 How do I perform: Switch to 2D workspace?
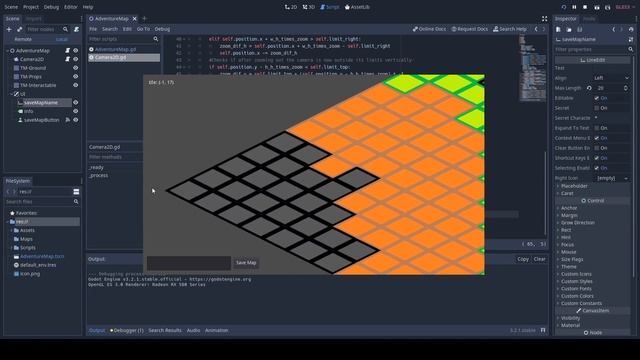point(291,7)
